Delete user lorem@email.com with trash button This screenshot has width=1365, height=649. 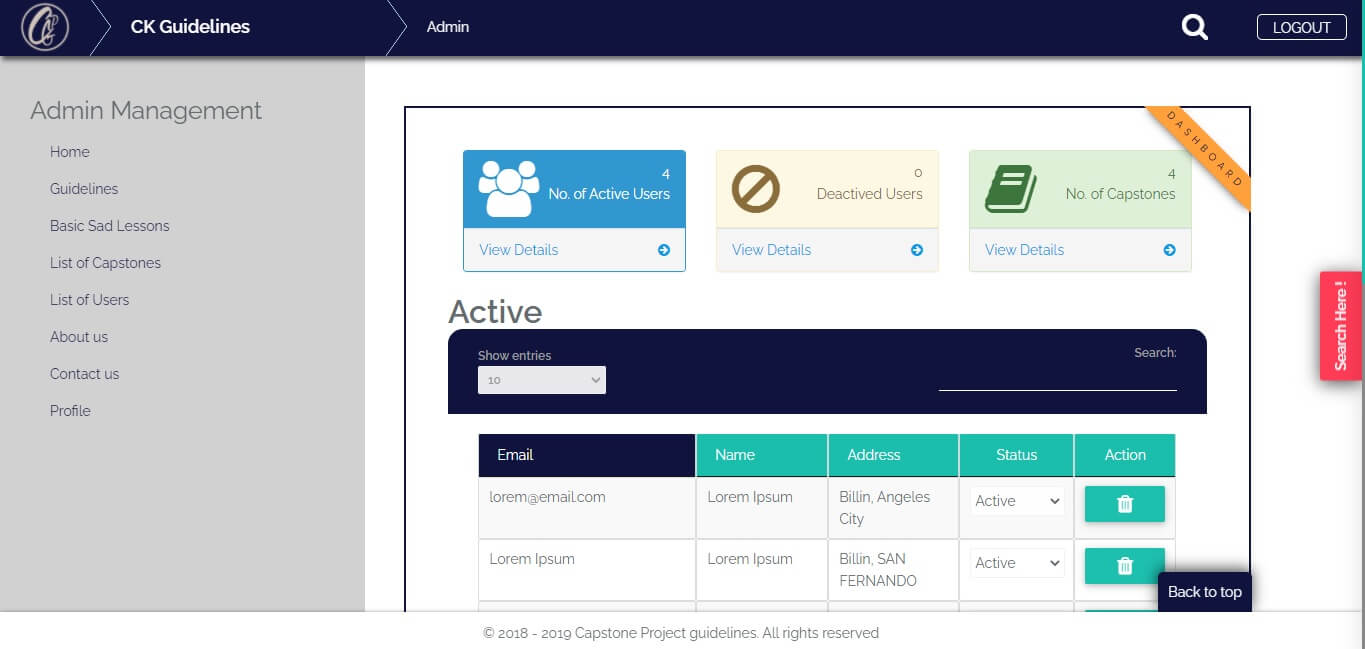1125,504
